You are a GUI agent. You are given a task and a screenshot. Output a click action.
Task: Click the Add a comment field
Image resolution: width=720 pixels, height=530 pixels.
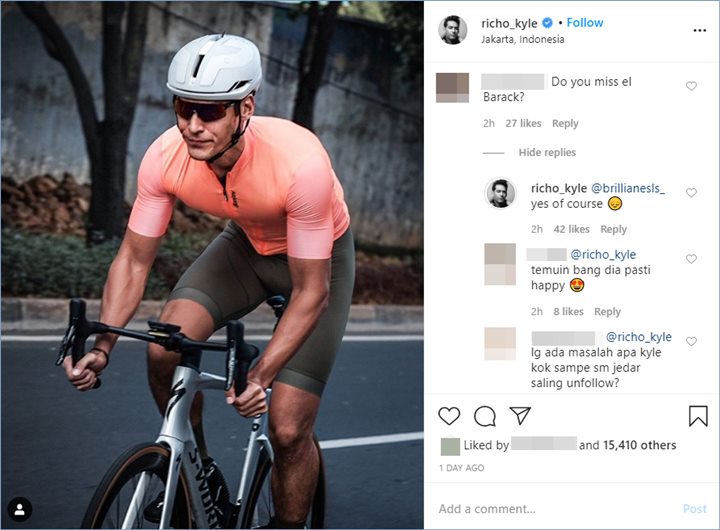(x=550, y=509)
